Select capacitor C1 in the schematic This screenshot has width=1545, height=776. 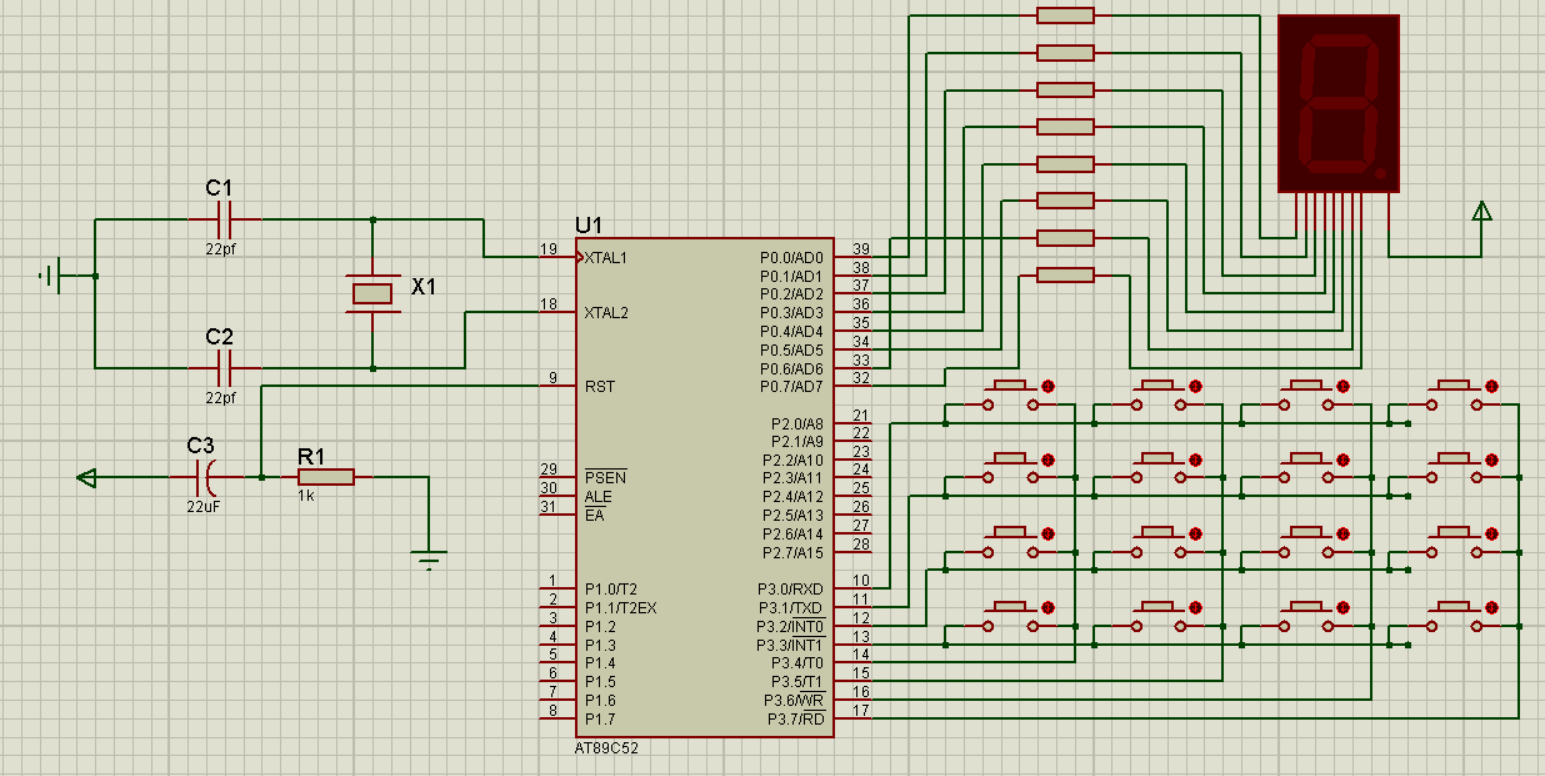[224, 219]
